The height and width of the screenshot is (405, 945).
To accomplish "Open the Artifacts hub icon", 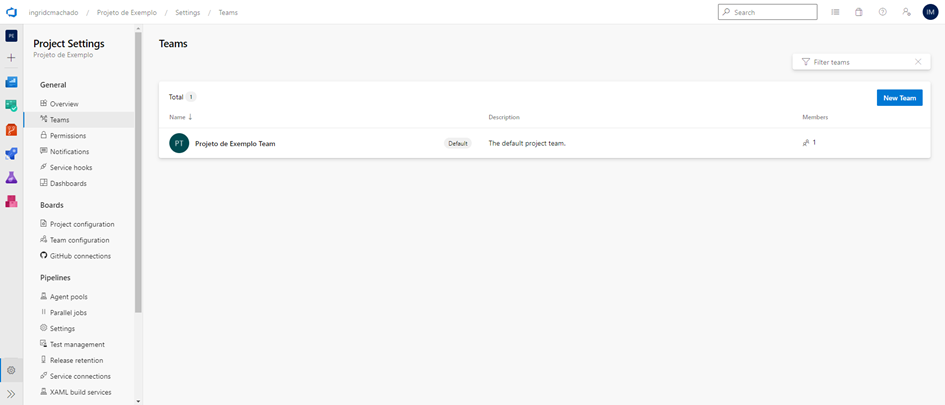I will tap(11, 201).
